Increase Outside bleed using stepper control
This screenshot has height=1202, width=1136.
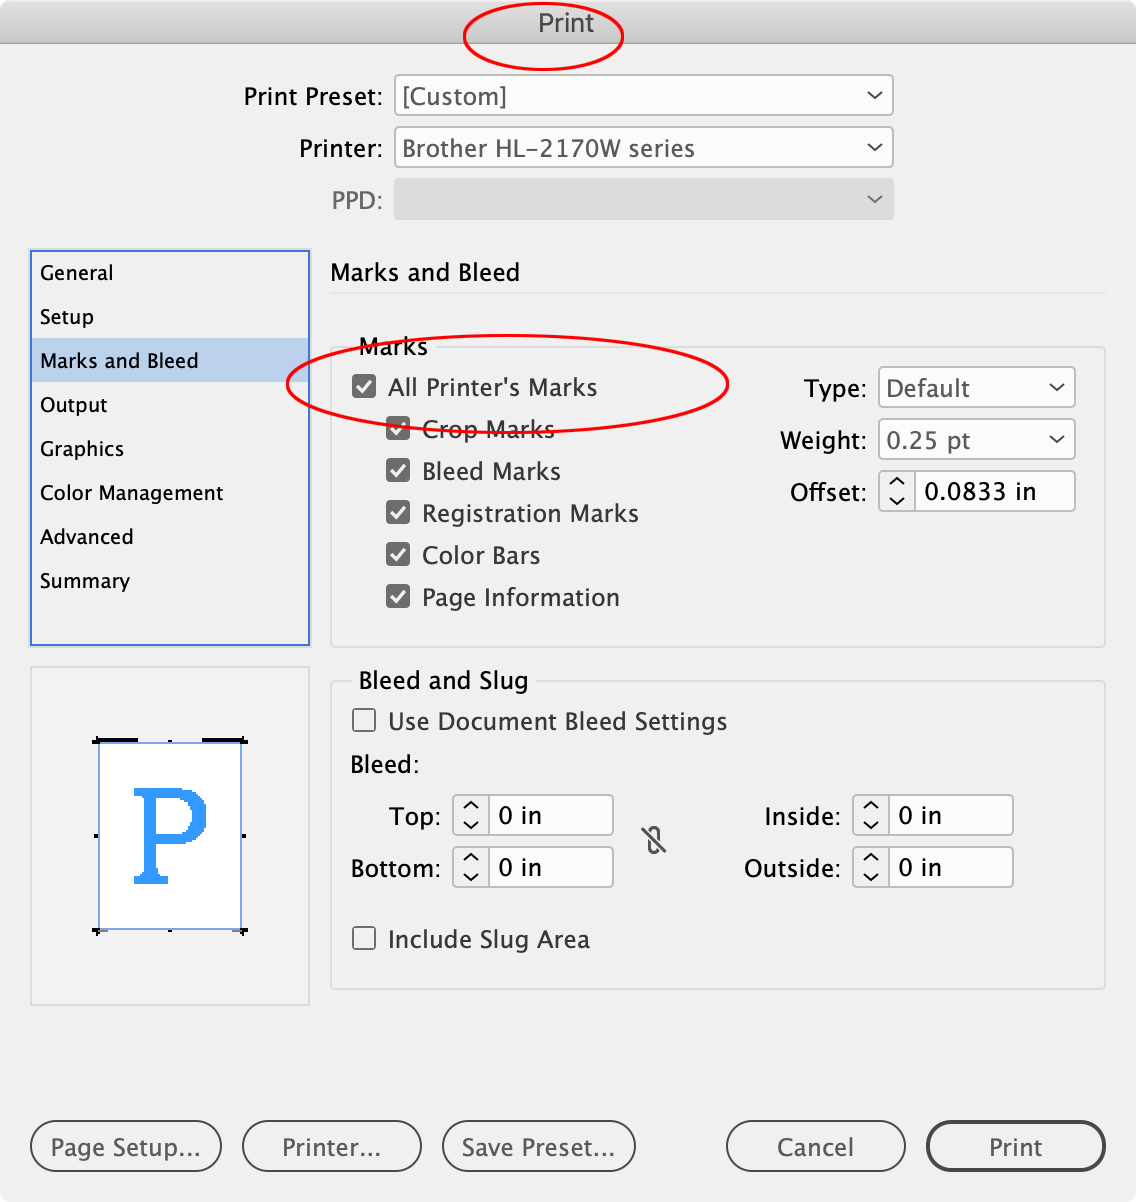tap(869, 858)
